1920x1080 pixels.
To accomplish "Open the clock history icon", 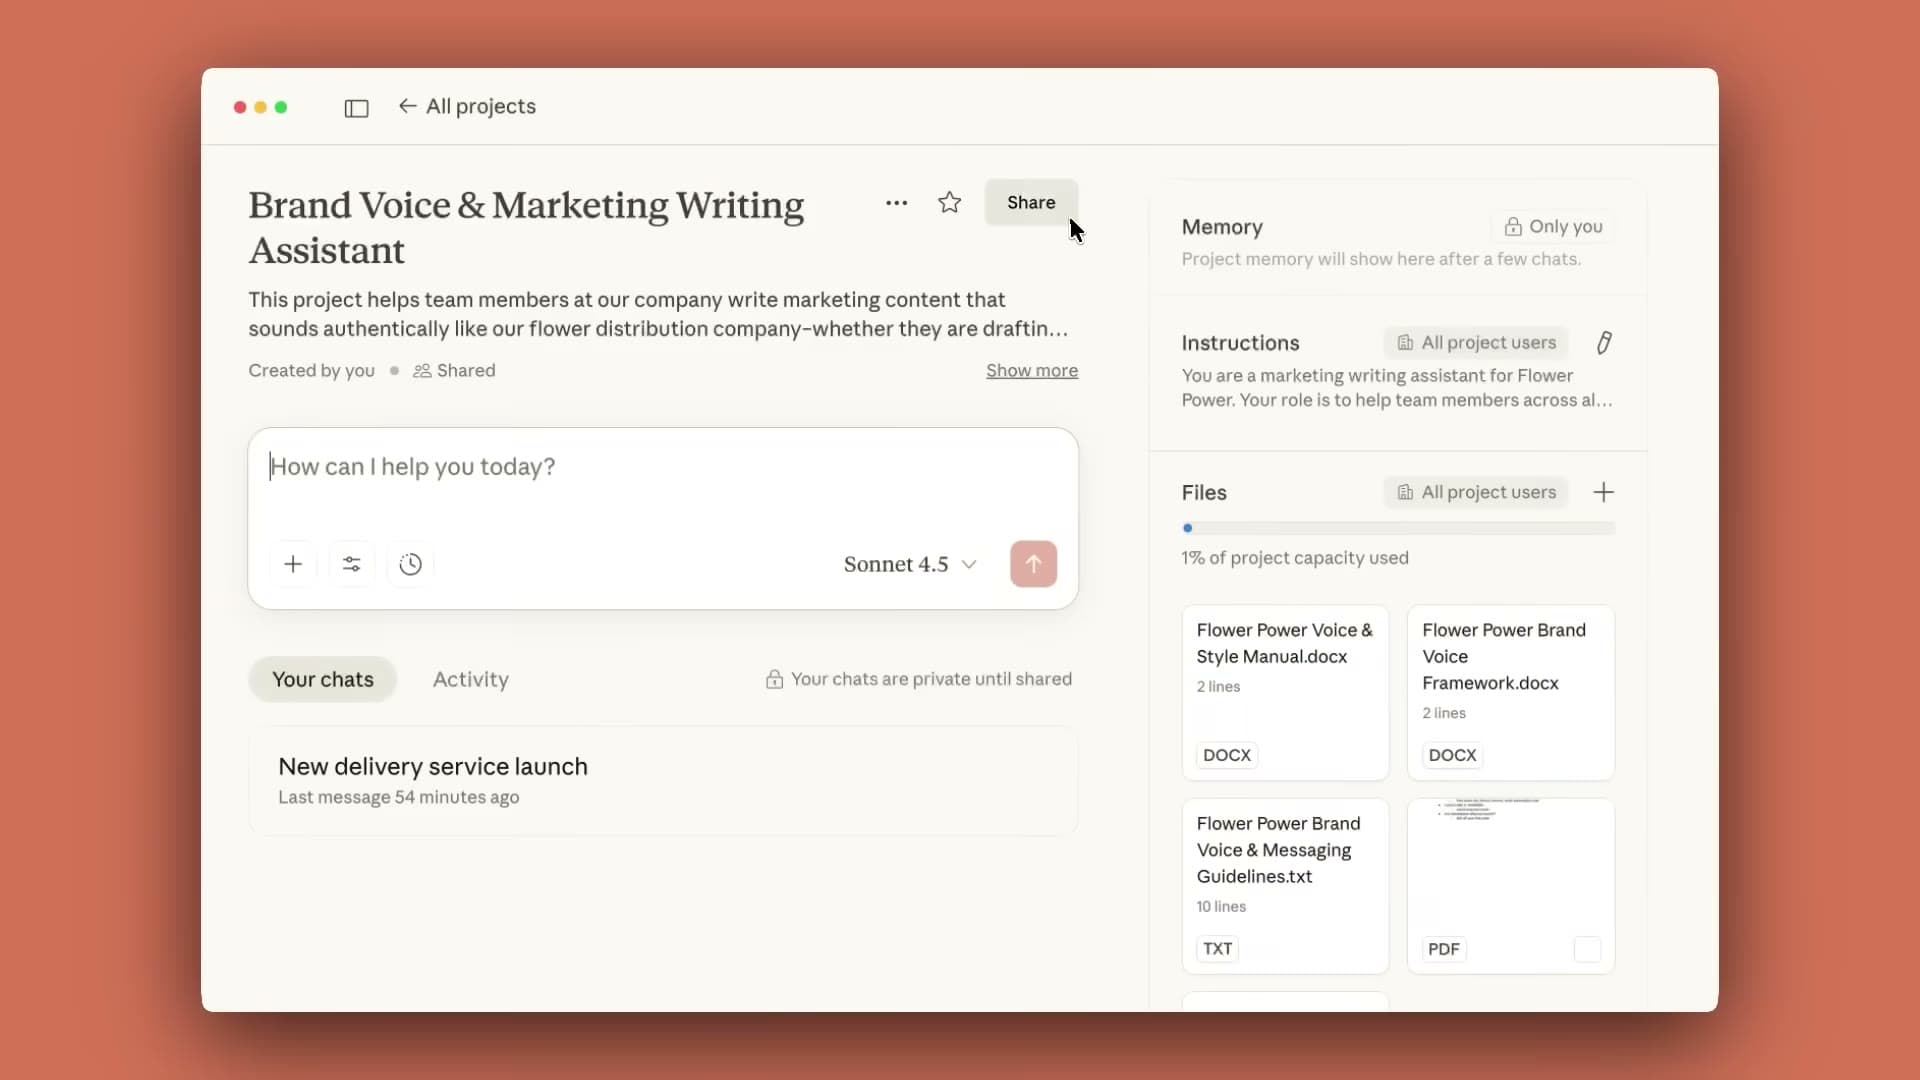I will [x=410, y=564].
